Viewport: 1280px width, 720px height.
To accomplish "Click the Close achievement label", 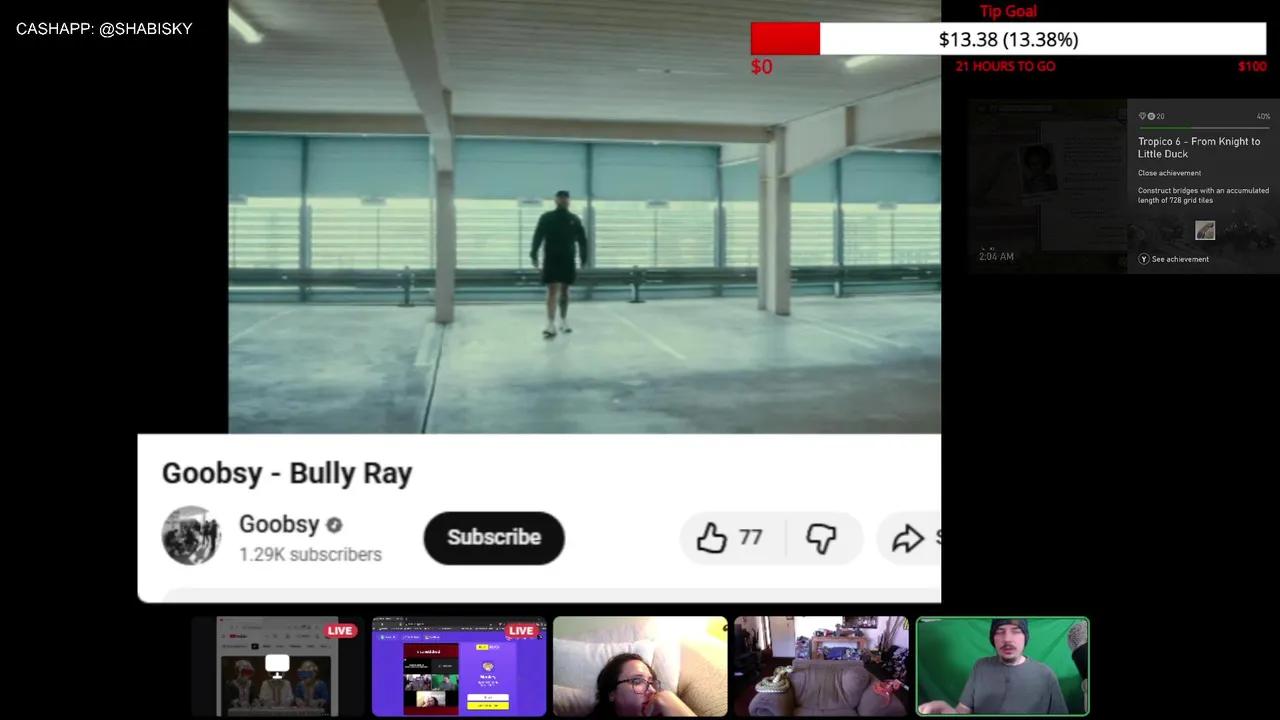I will click(1169, 173).
